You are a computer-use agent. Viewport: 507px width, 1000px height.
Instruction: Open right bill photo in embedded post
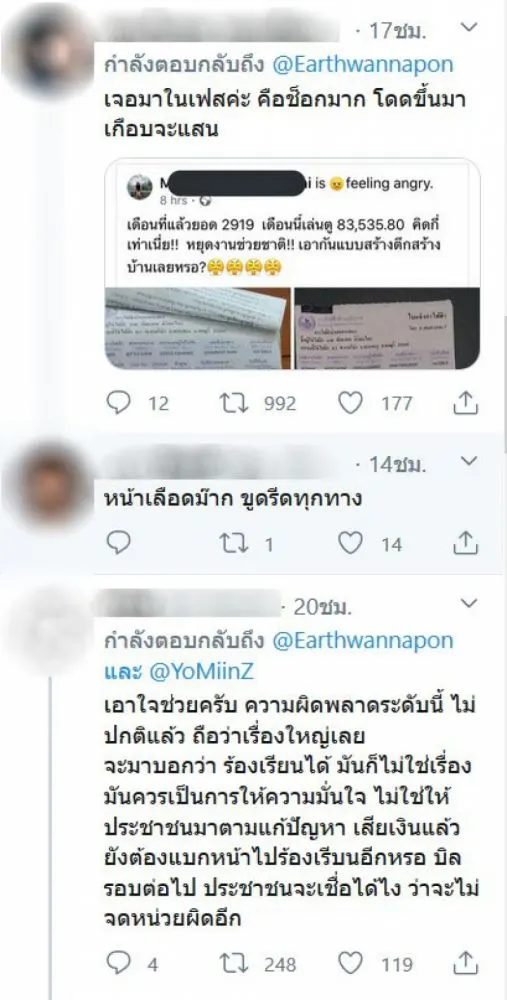tap(386, 328)
